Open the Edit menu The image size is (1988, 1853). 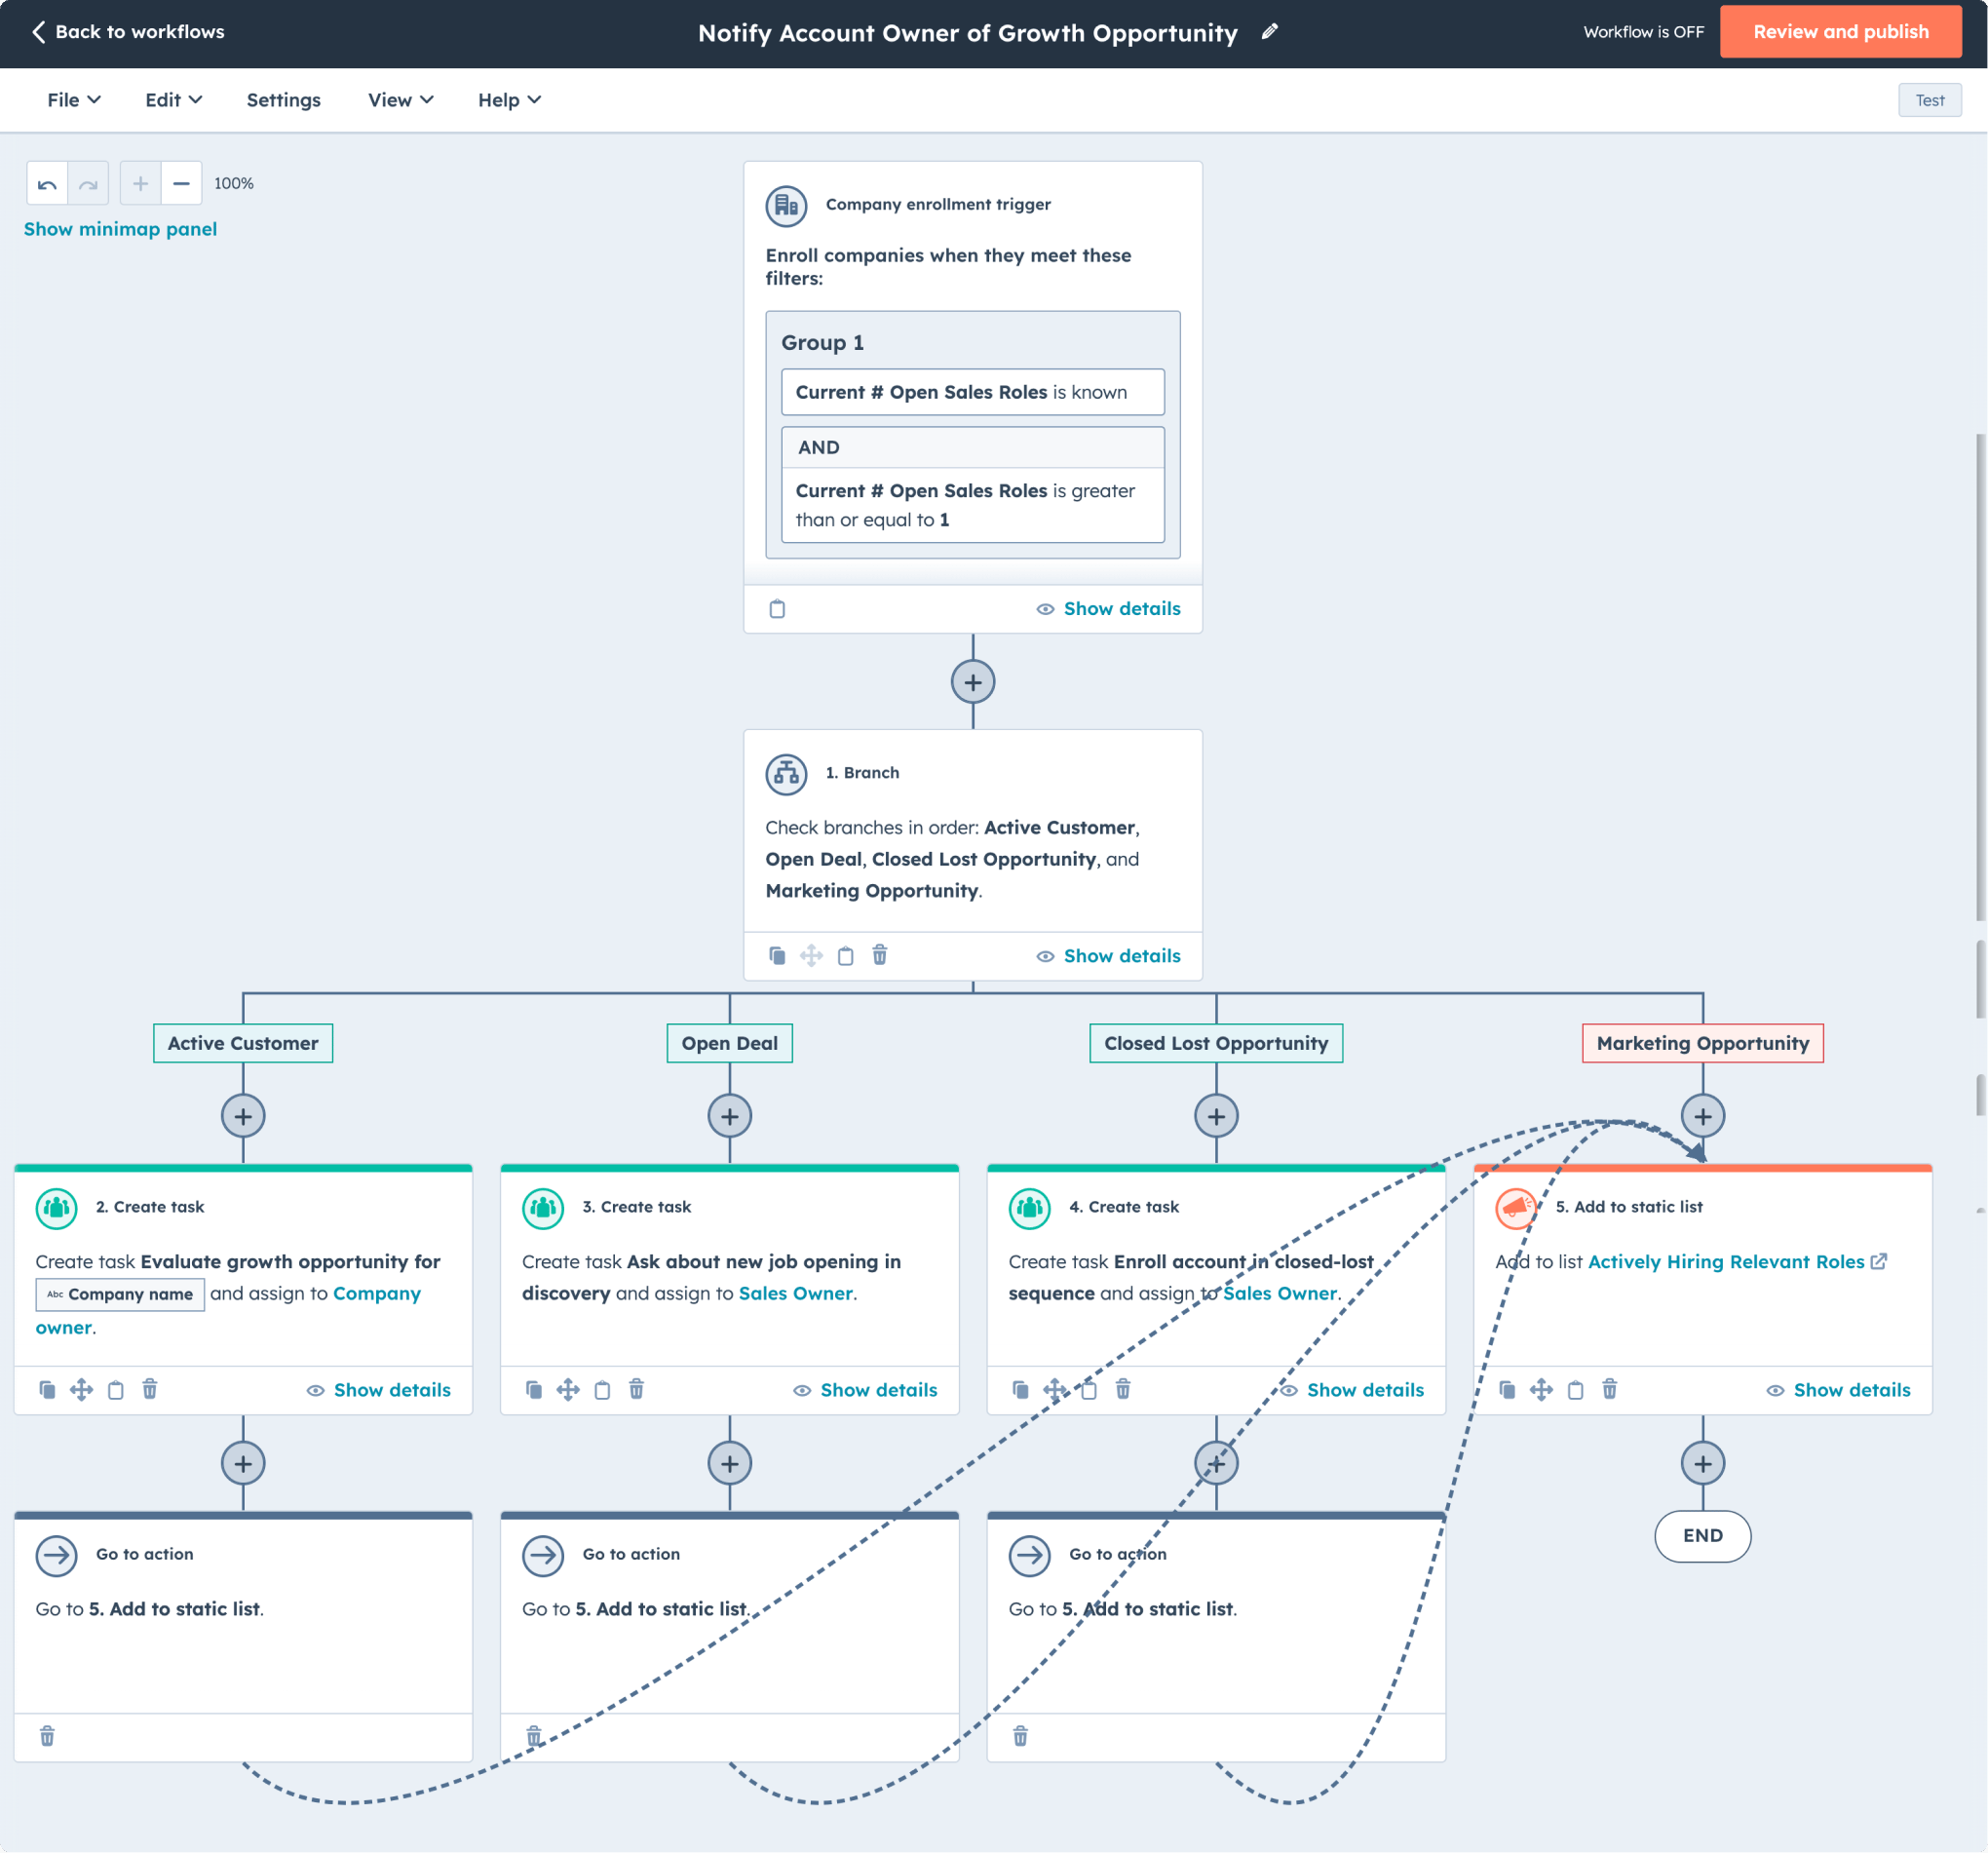pyautogui.click(x=173, y=100)
